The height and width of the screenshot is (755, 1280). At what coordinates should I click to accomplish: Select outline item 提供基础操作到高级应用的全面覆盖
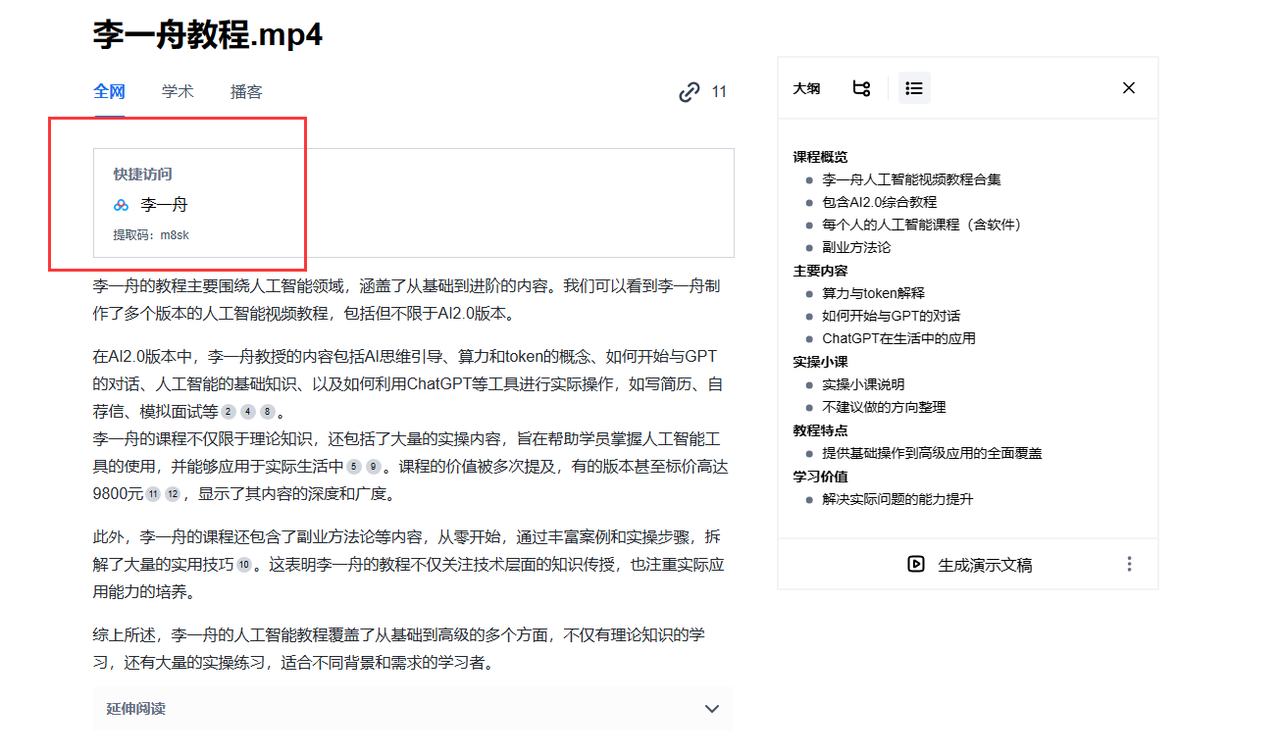tap(932, 453)
